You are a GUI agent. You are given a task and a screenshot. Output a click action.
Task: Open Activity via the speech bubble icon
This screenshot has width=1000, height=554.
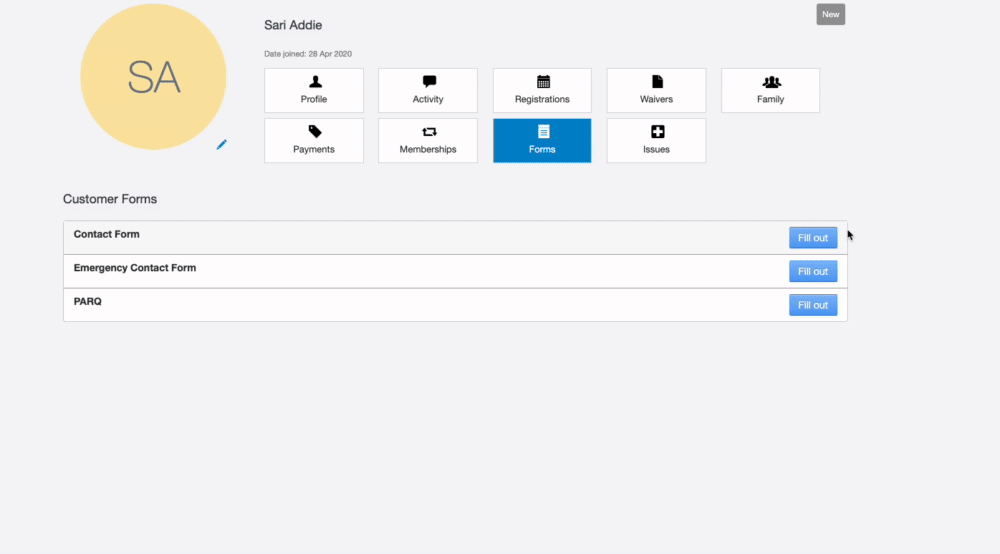[428, 82]
